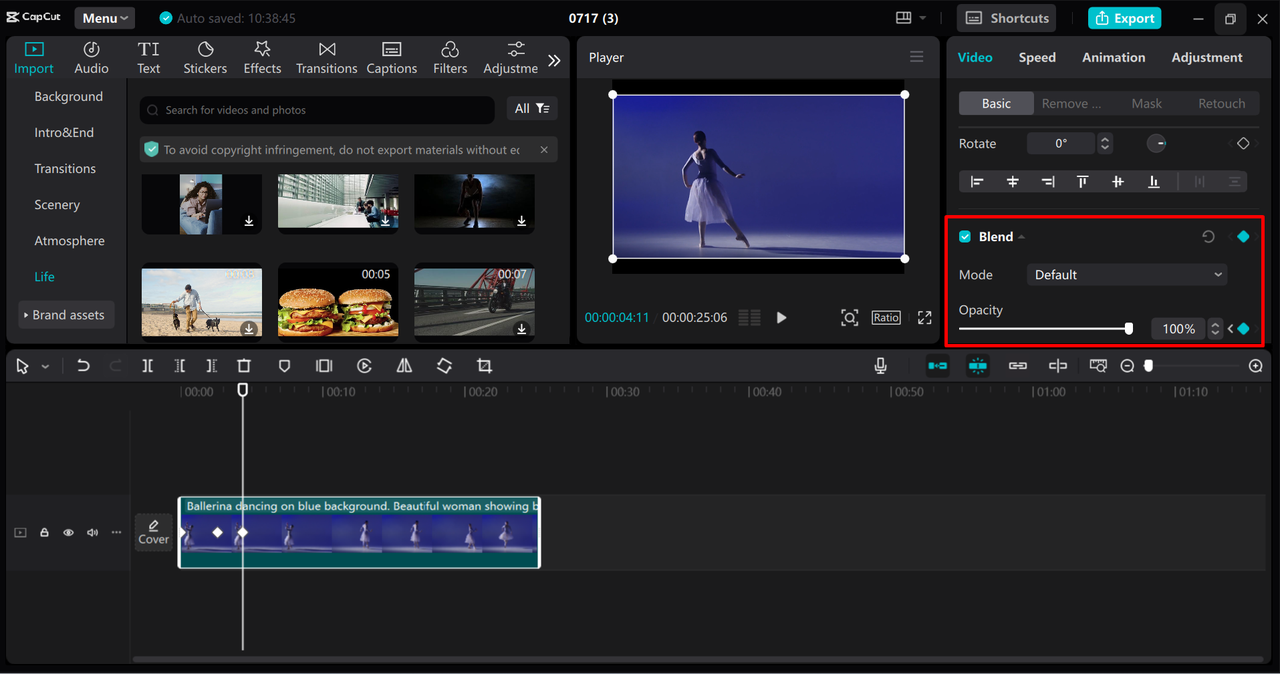Select the Split tool in timeline toolbar
This screenshot has width=1280, height=674.
(147, 366)
